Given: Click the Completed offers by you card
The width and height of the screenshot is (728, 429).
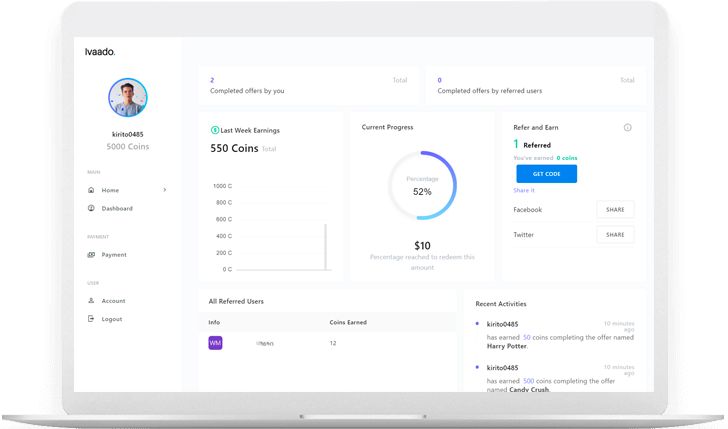Looking at the screenshot, I should (308, 86).
